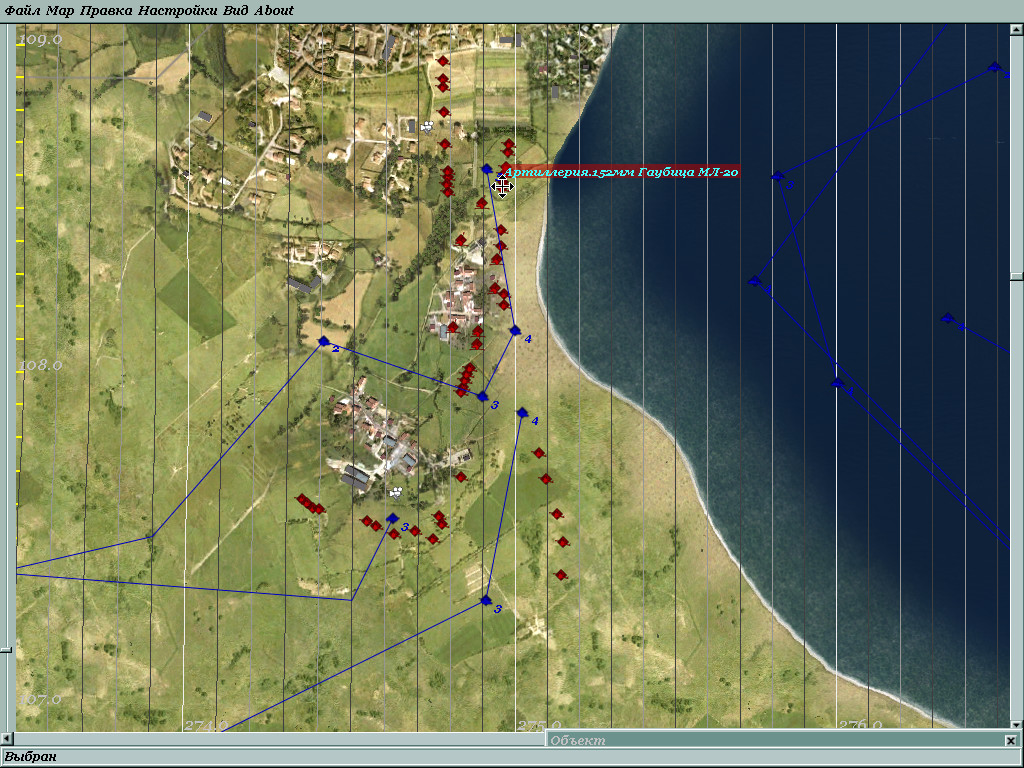
Task: Click the 108.0 grid coordinate label
Action: tap(40, 365)
